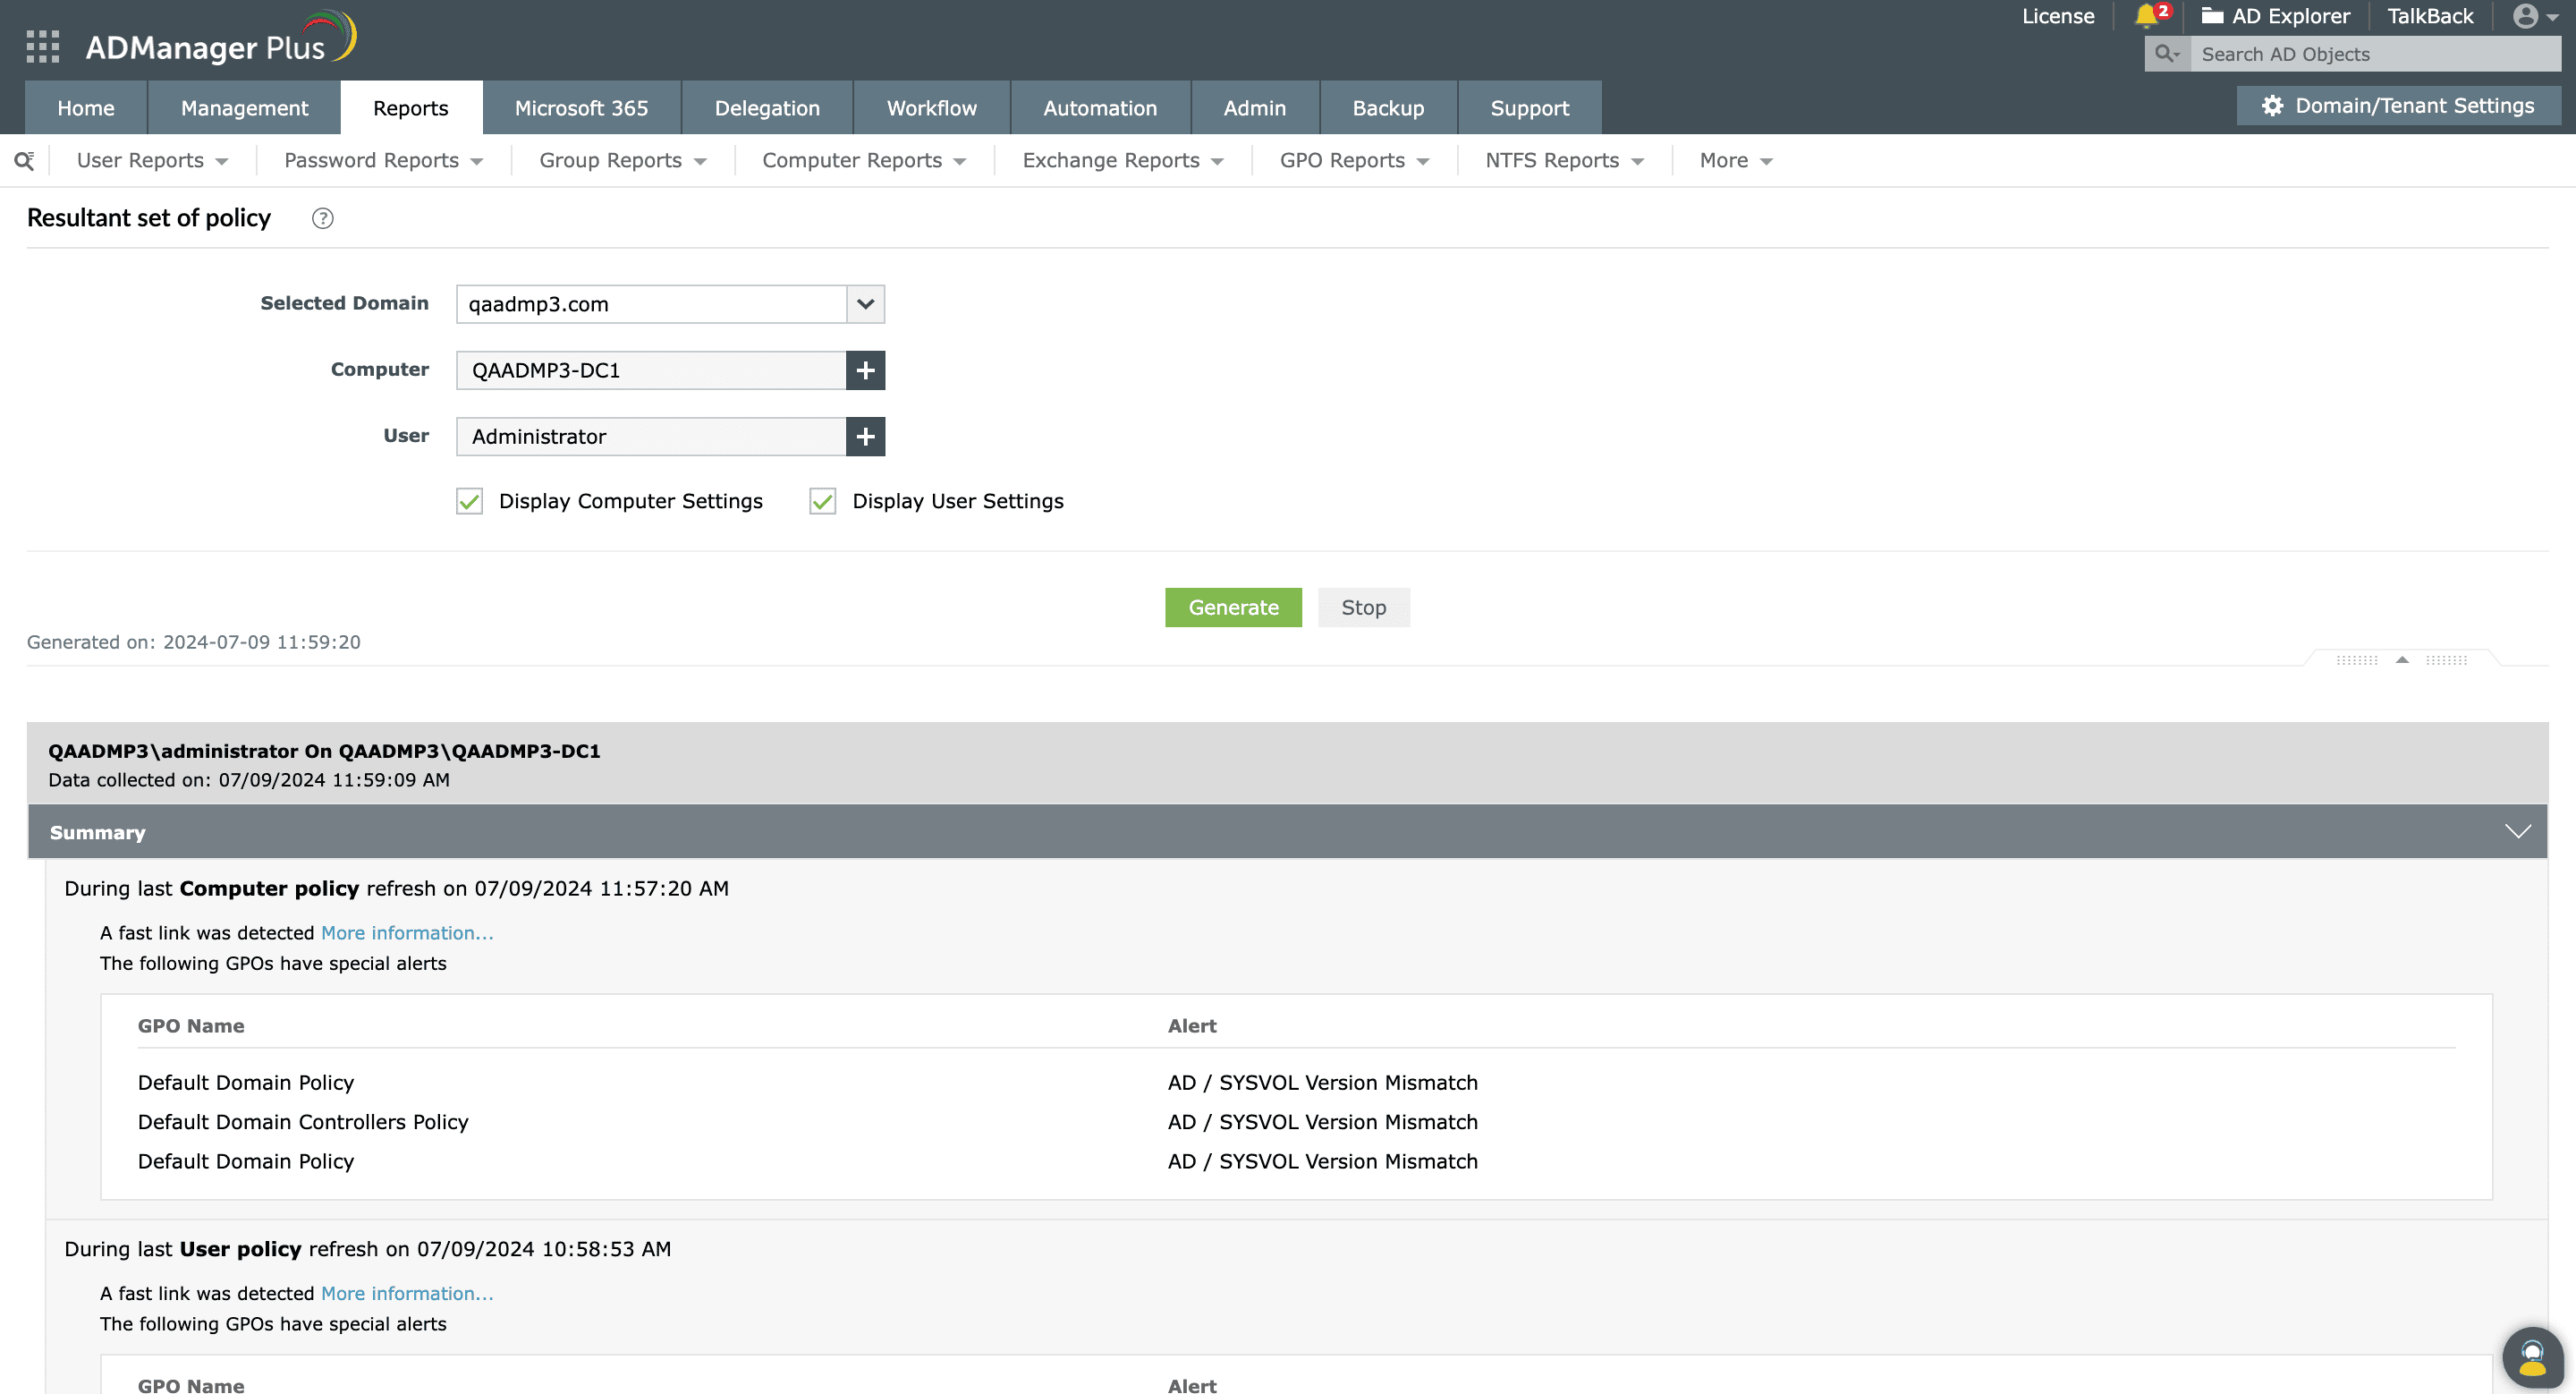Expand the Summary section chevron

coord(2518,831)
